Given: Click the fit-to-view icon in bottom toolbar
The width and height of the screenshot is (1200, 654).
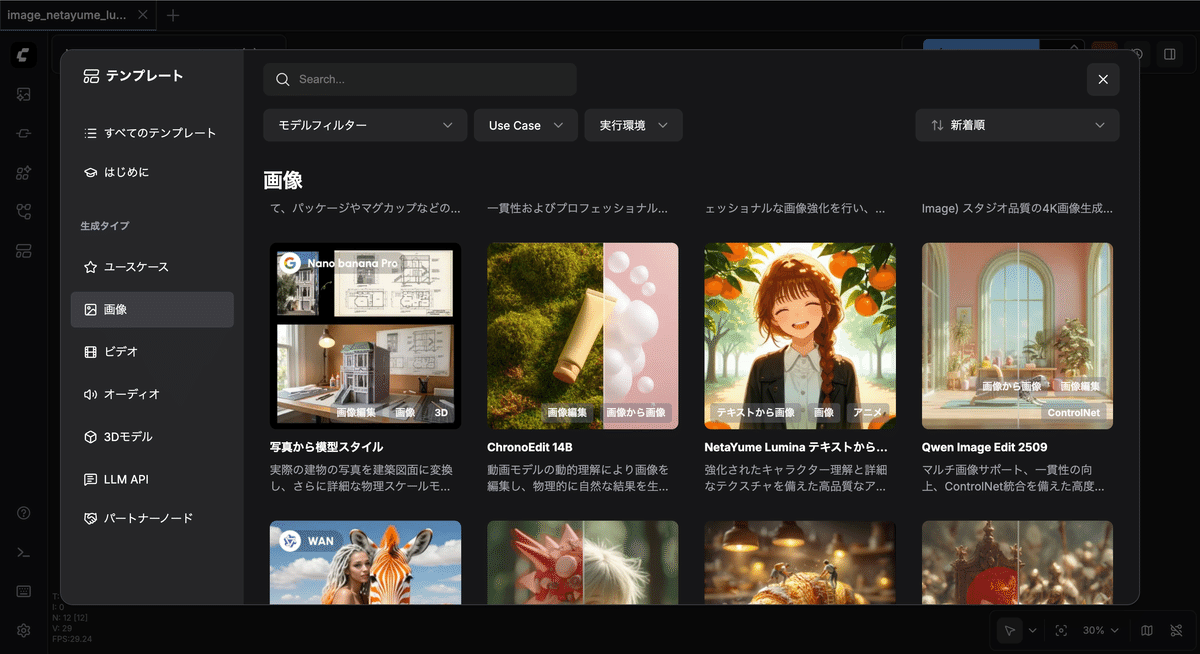Looking at the screenshot, I should click(1062, 630).
